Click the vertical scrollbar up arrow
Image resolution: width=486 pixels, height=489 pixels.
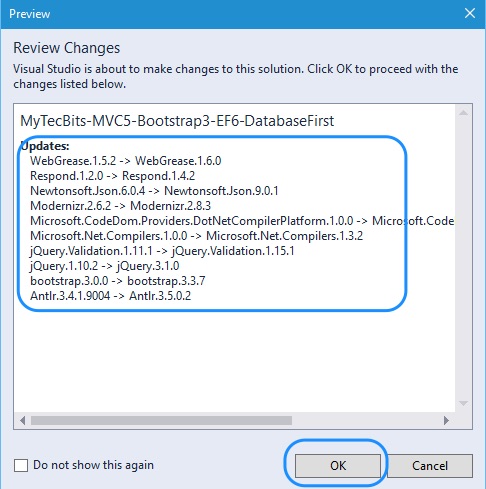[x=463, y=113]
